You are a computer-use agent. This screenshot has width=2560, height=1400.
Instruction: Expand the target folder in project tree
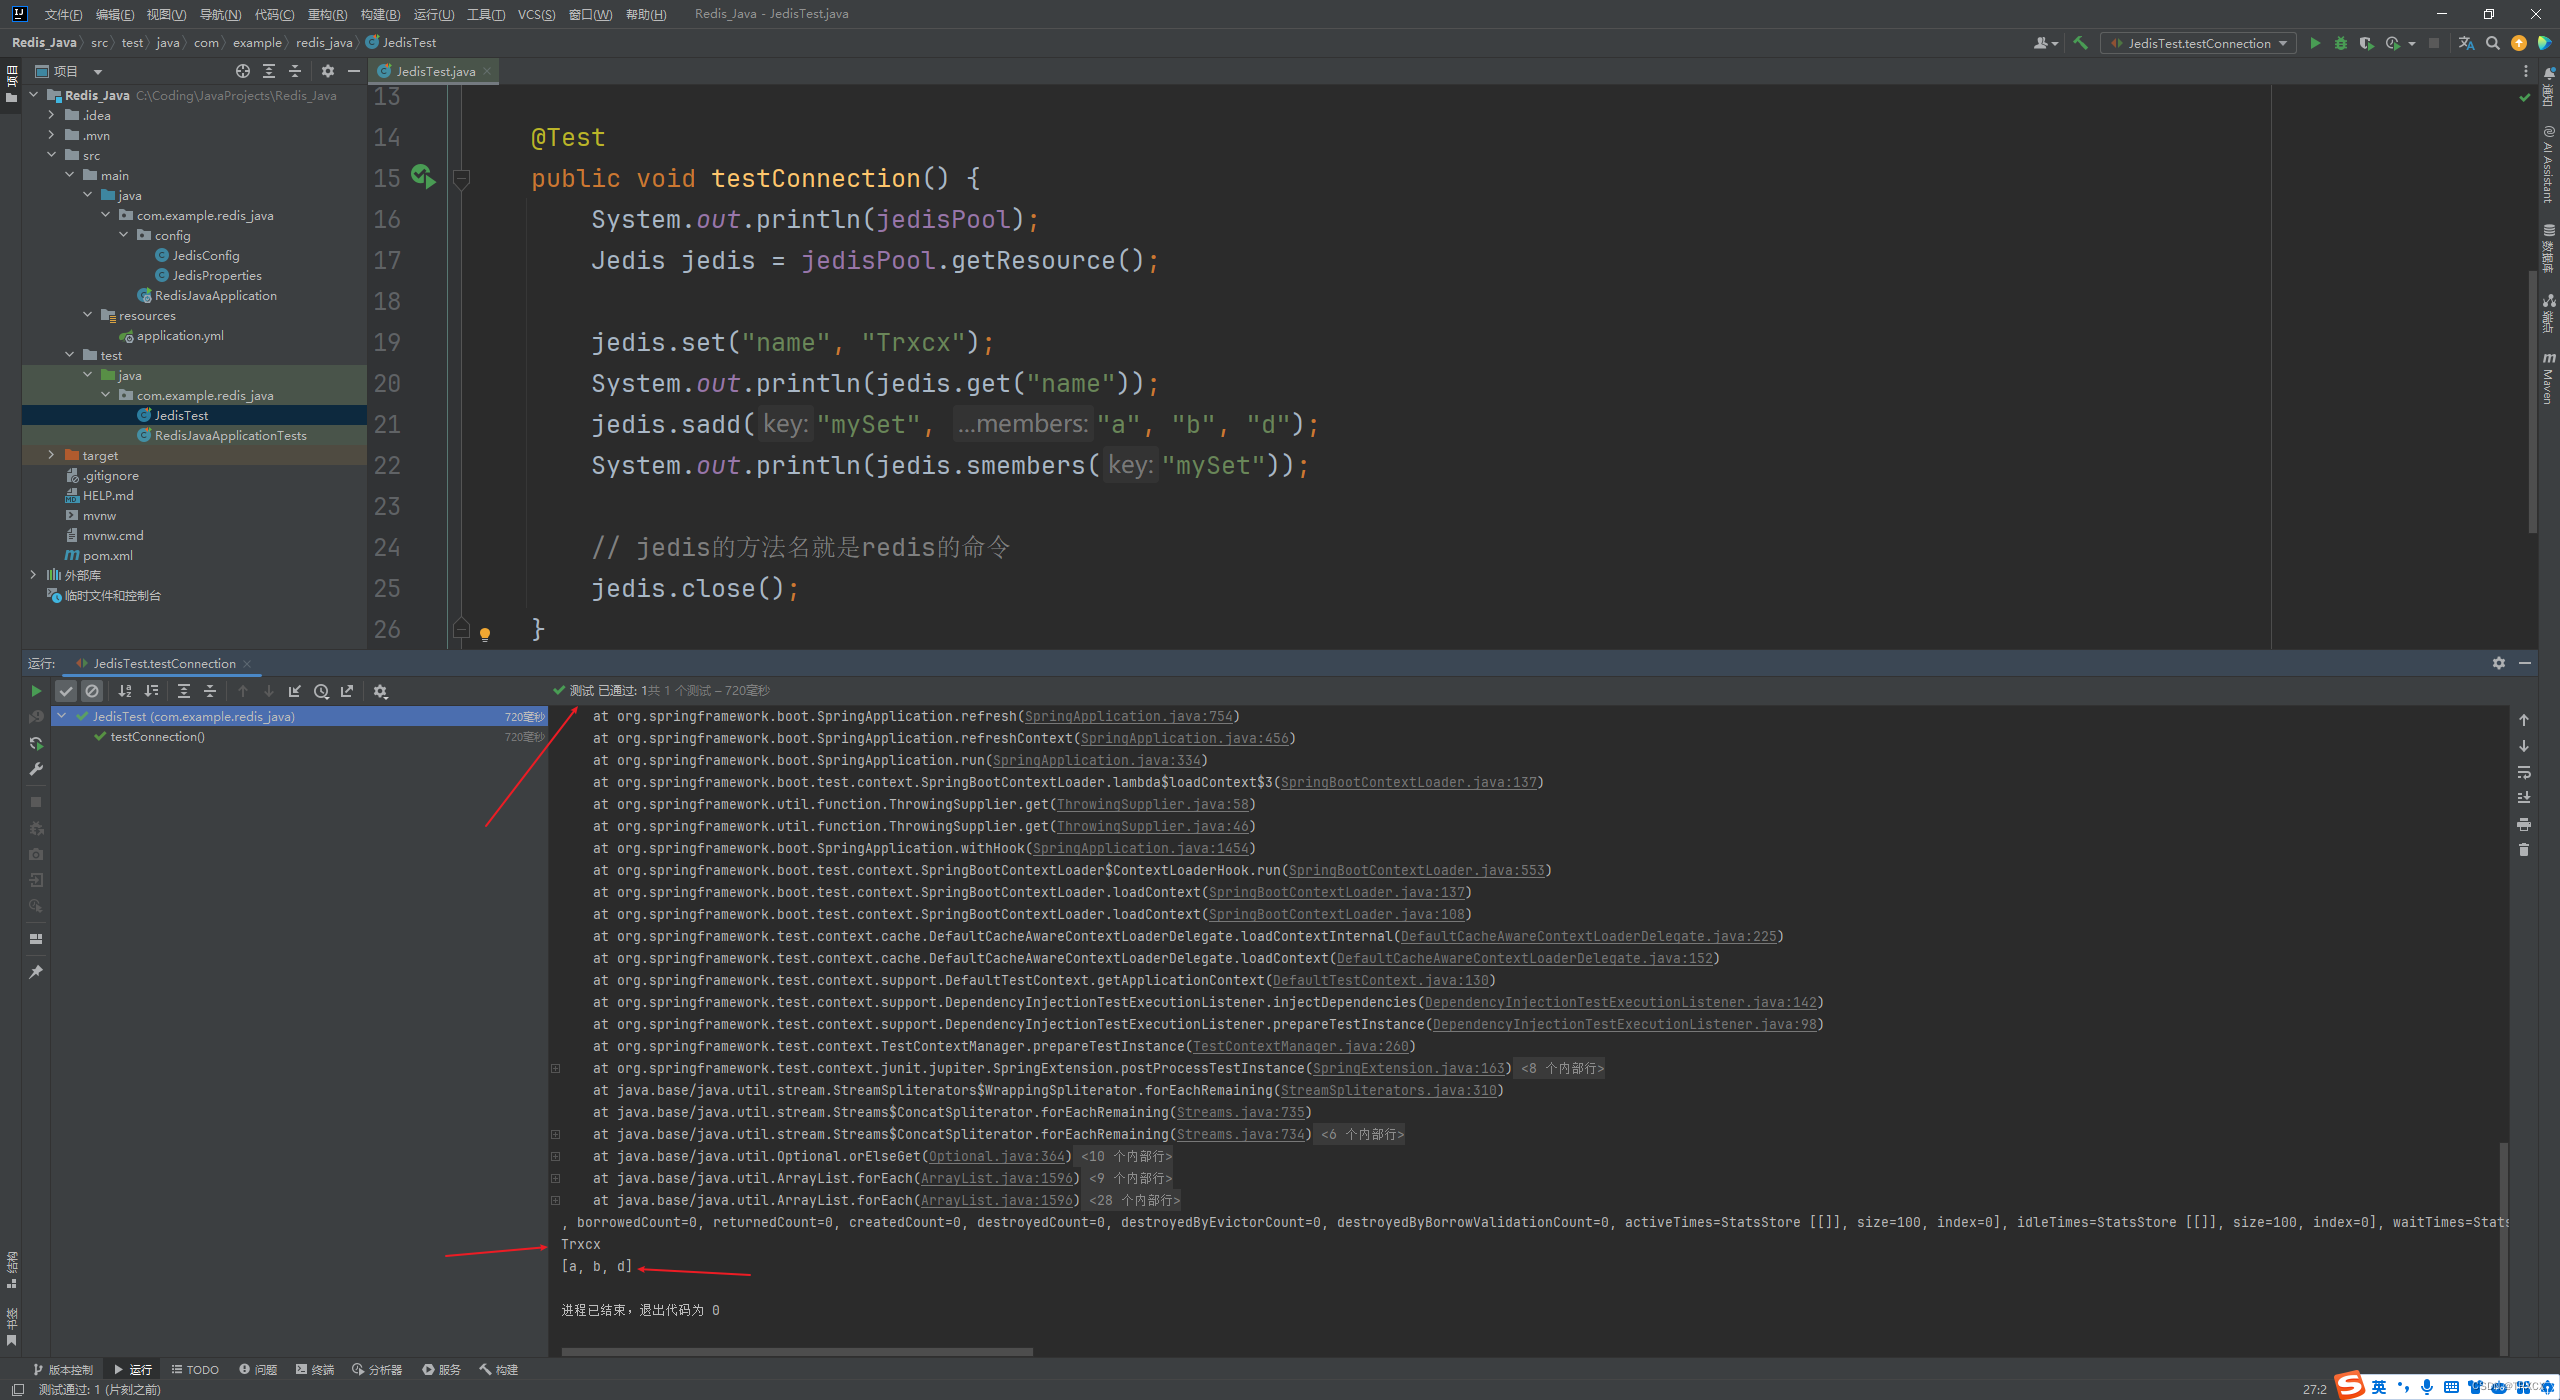51,455
